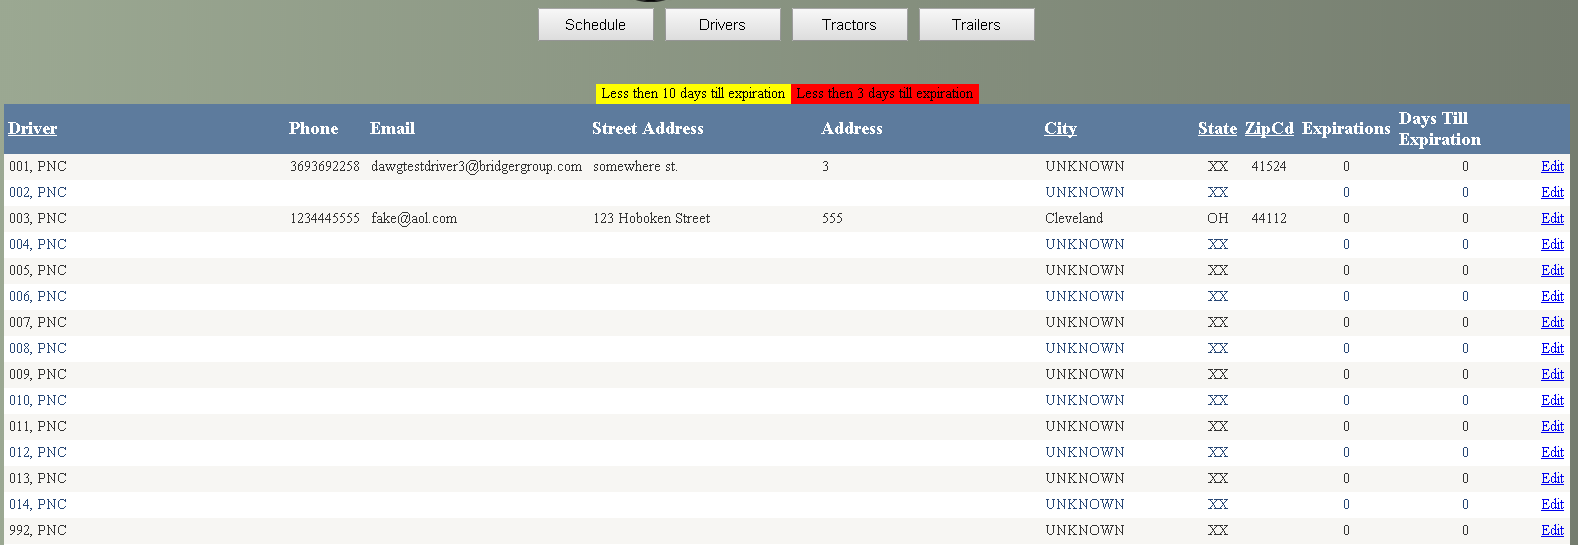This screenshot has width=1578, height=545.
Task: Click Edit link for driver 010, PNC
Action: [1552, 400]
